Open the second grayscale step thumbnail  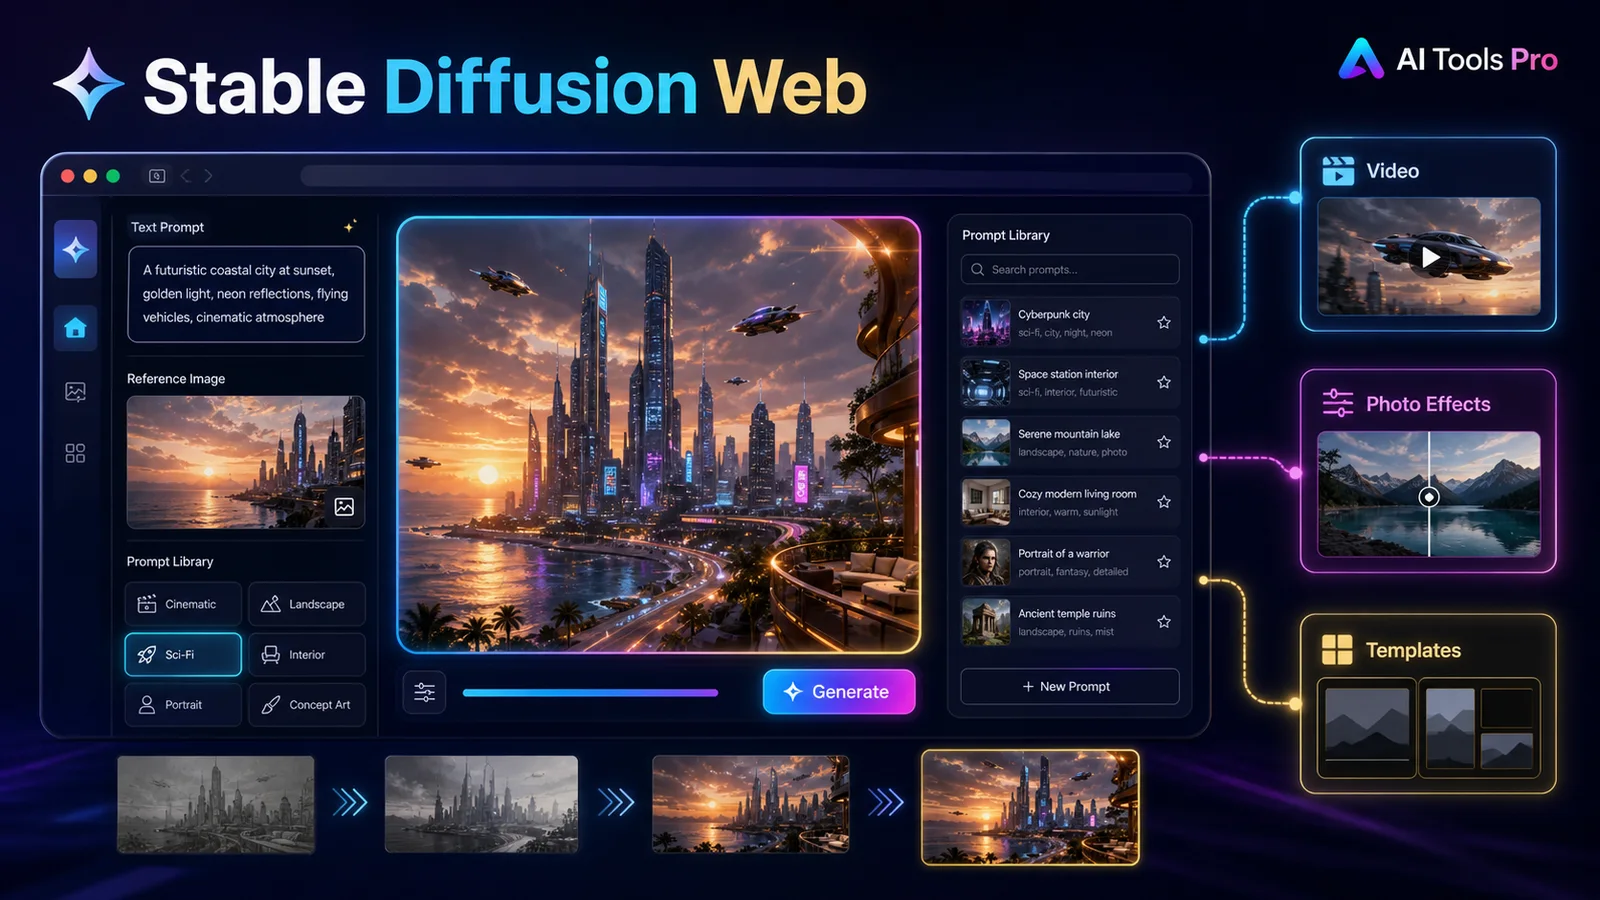click(x=482, y=804)
